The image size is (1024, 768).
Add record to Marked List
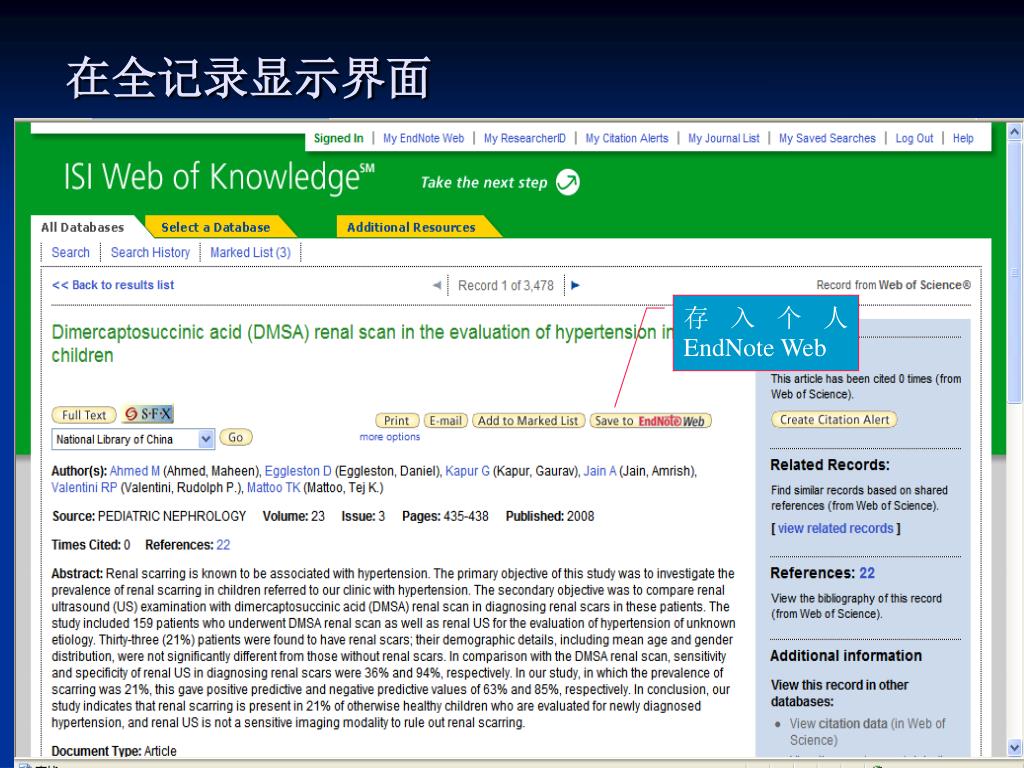coord(528,421)
